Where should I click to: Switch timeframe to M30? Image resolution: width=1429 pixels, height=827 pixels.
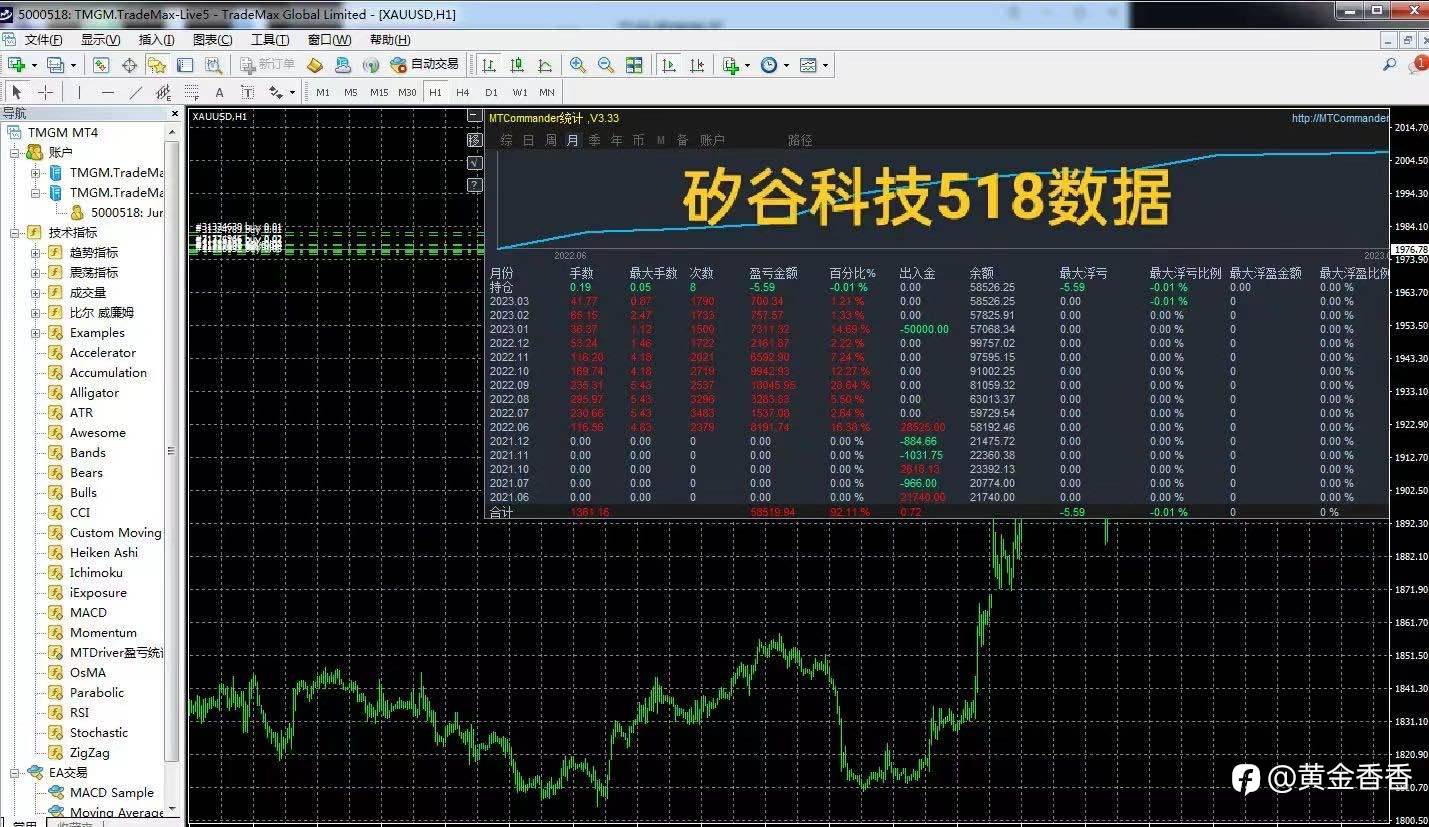coord(406,92)
